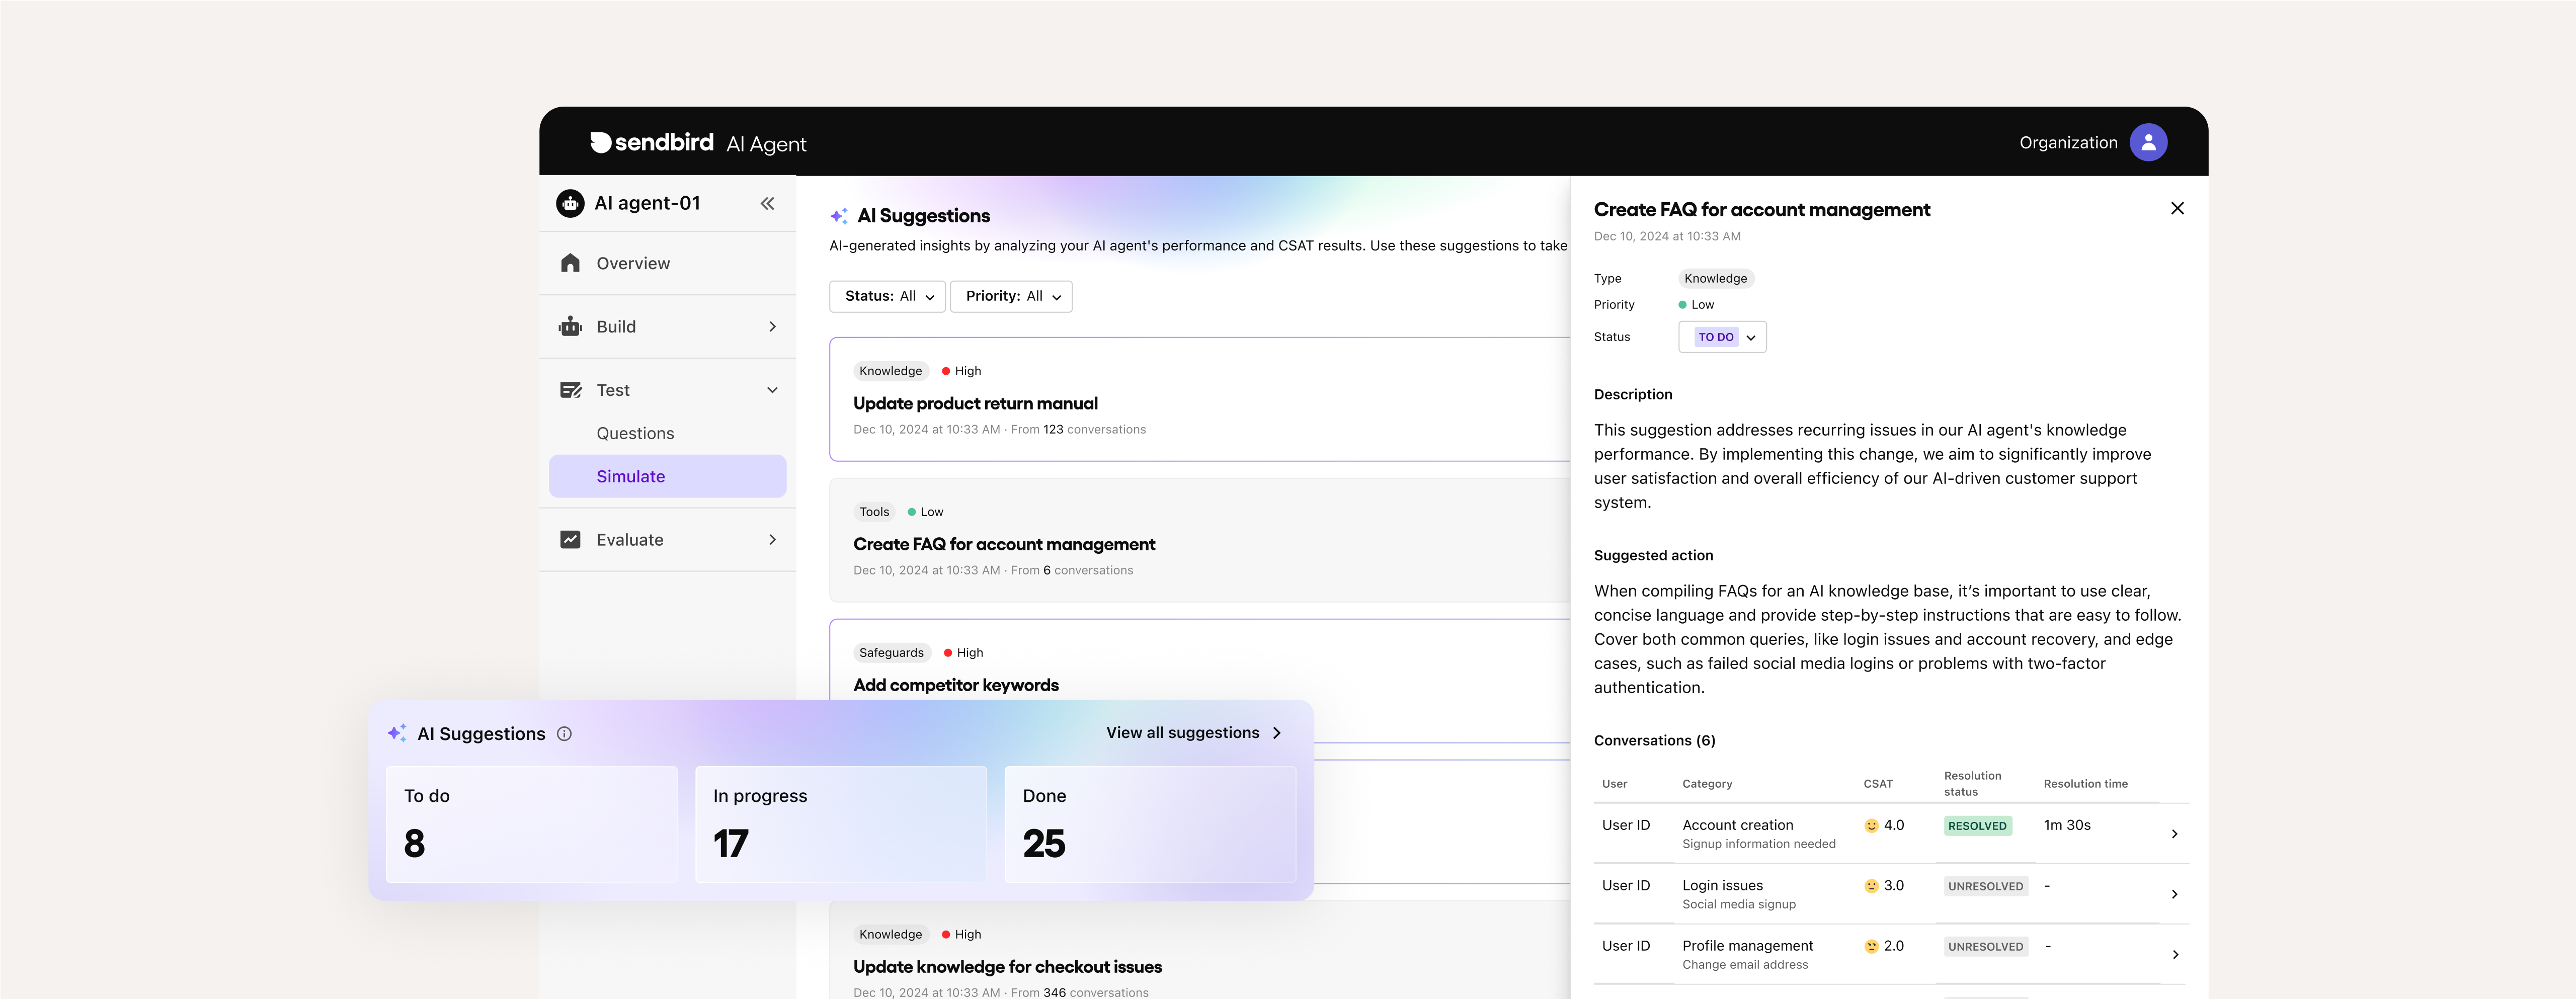Viewport: 2576px width, 999px height.
Task: Select the In progress 17 tile
Action: (x=841, y=824)
